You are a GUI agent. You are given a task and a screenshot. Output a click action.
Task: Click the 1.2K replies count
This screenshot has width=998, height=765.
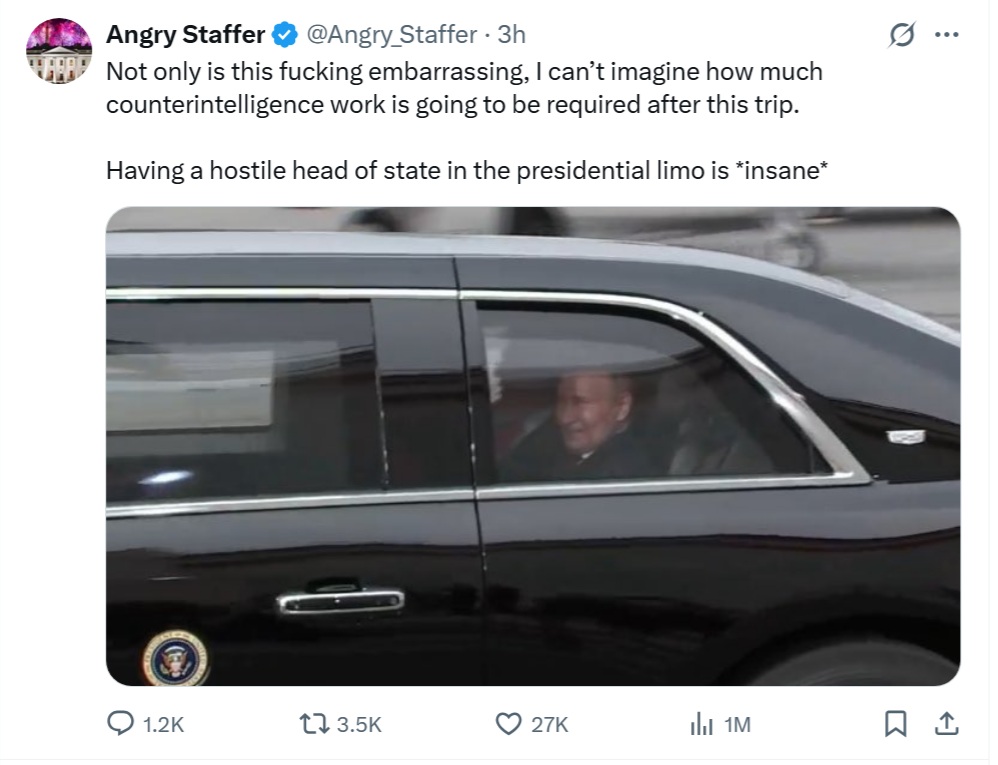tap(164, 724)
